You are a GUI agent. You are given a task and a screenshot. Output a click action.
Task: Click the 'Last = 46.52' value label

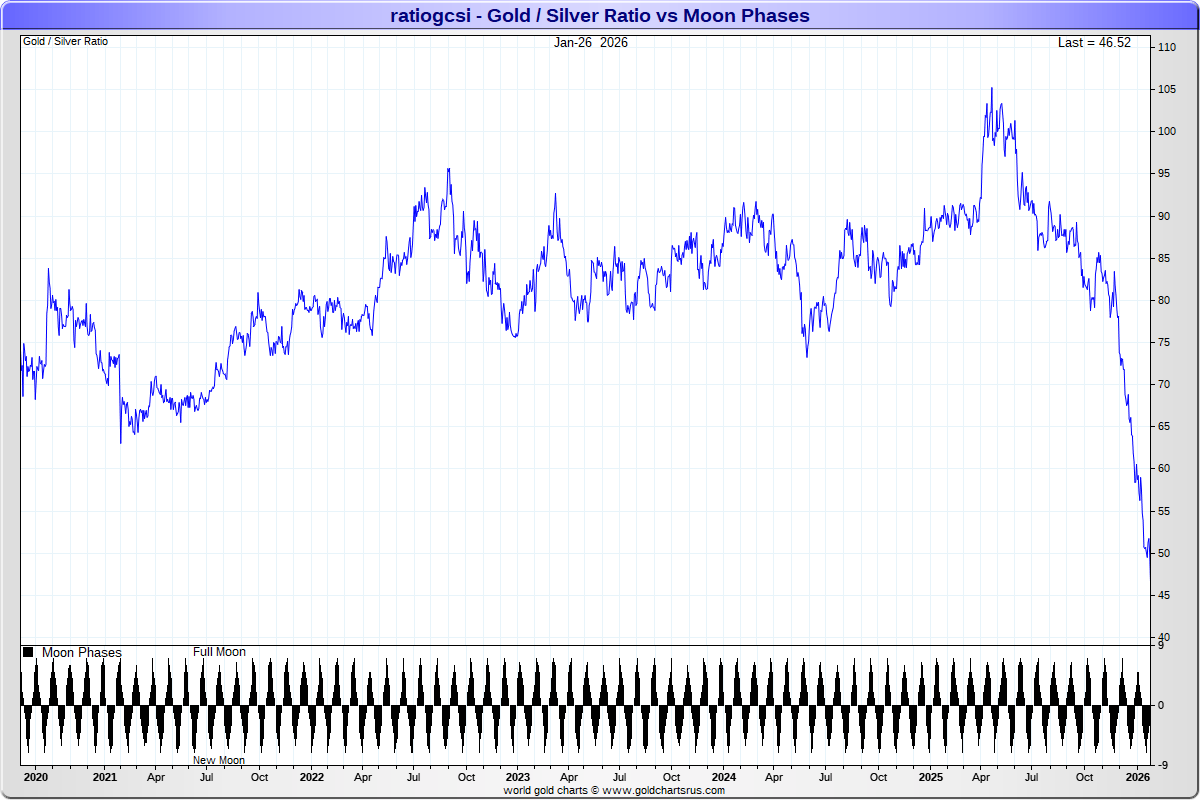(x=1095, y=42)
